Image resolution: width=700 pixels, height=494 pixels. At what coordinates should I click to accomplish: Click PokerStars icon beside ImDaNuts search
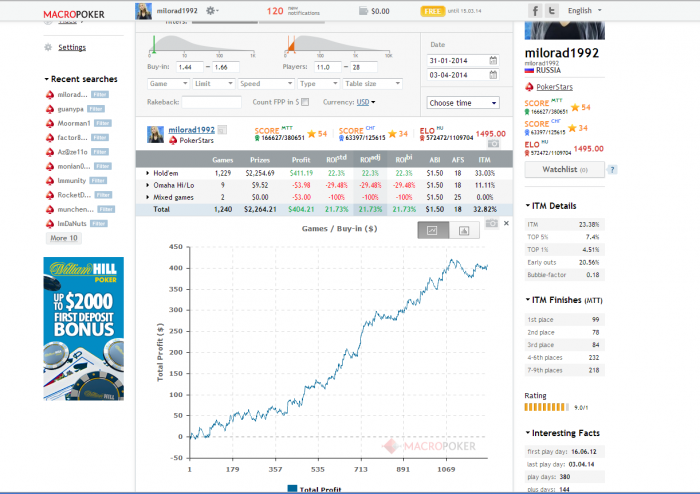[x=50, y=224]
